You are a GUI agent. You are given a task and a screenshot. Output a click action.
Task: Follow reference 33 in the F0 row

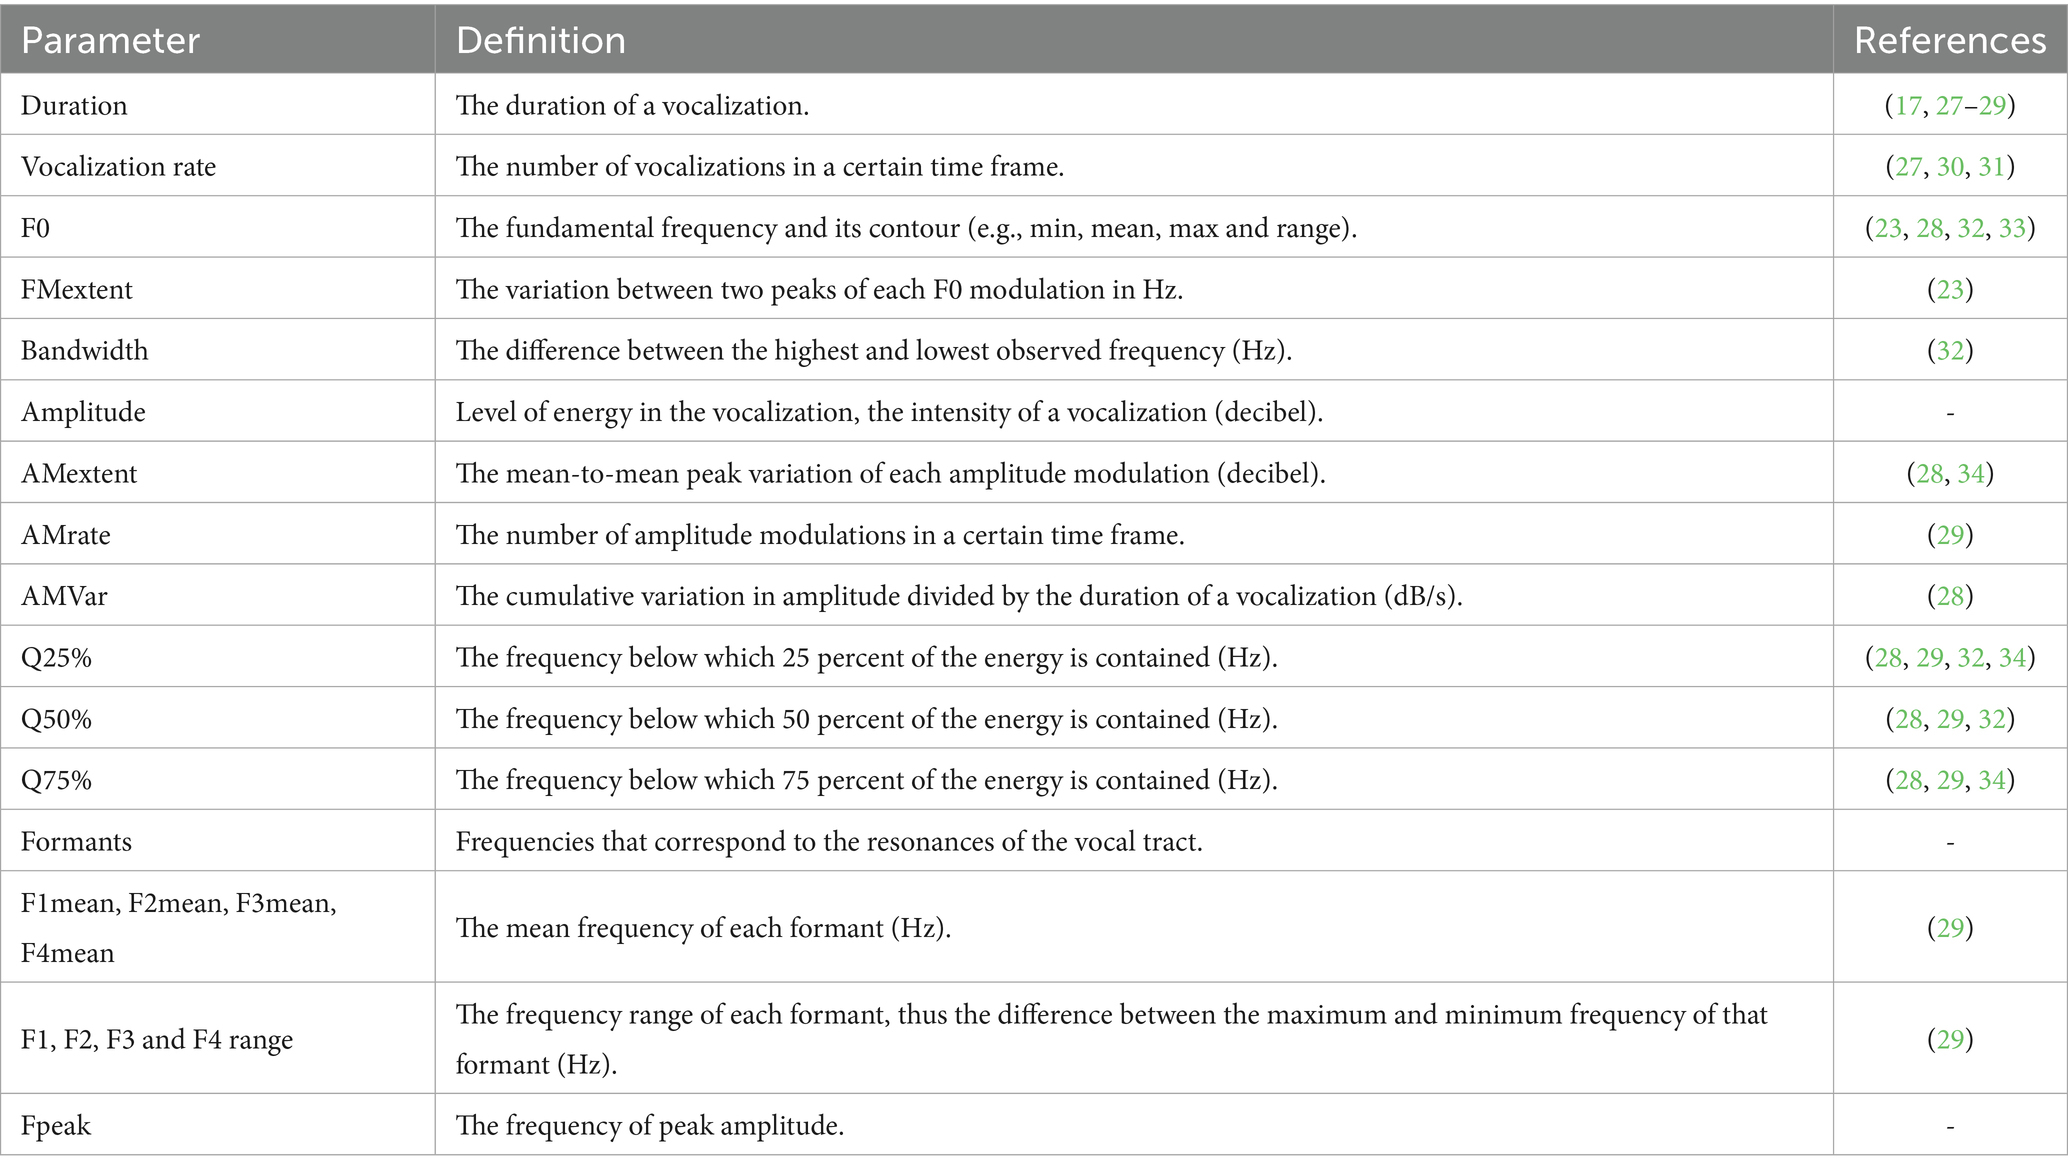pos(2012,228)
